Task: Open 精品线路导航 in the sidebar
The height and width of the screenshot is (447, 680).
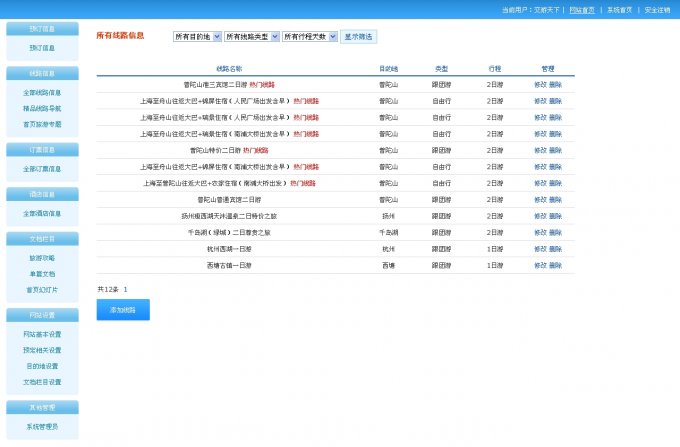Action: click(42, 108)
